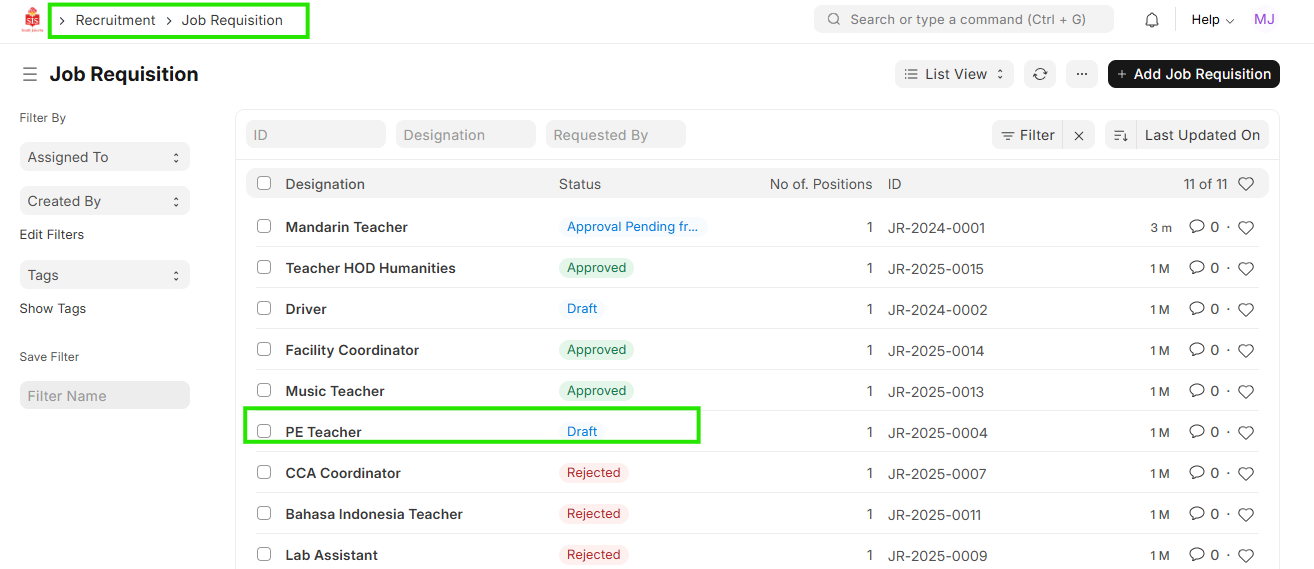Toggle sort direction icon beside Last Updated On
1314x569 pixels.
1121,136
